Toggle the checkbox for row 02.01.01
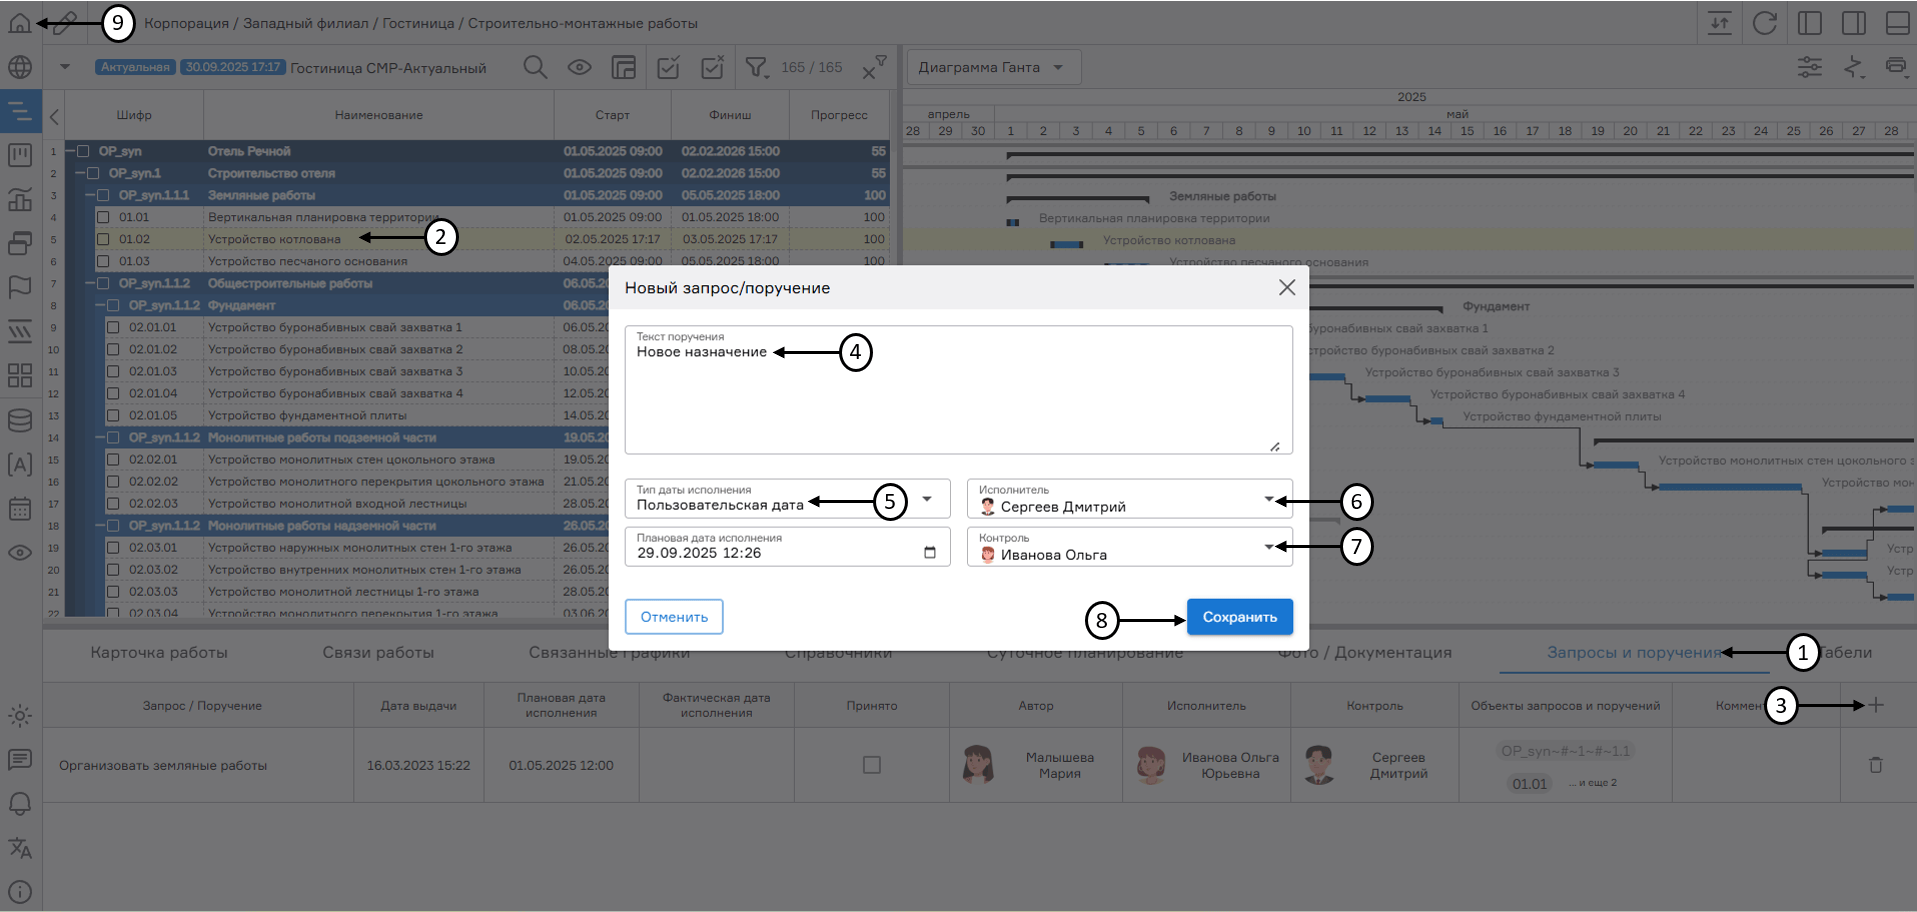Screen dimensions: 1917x912 pyautogui.click(x=113, y=327)
